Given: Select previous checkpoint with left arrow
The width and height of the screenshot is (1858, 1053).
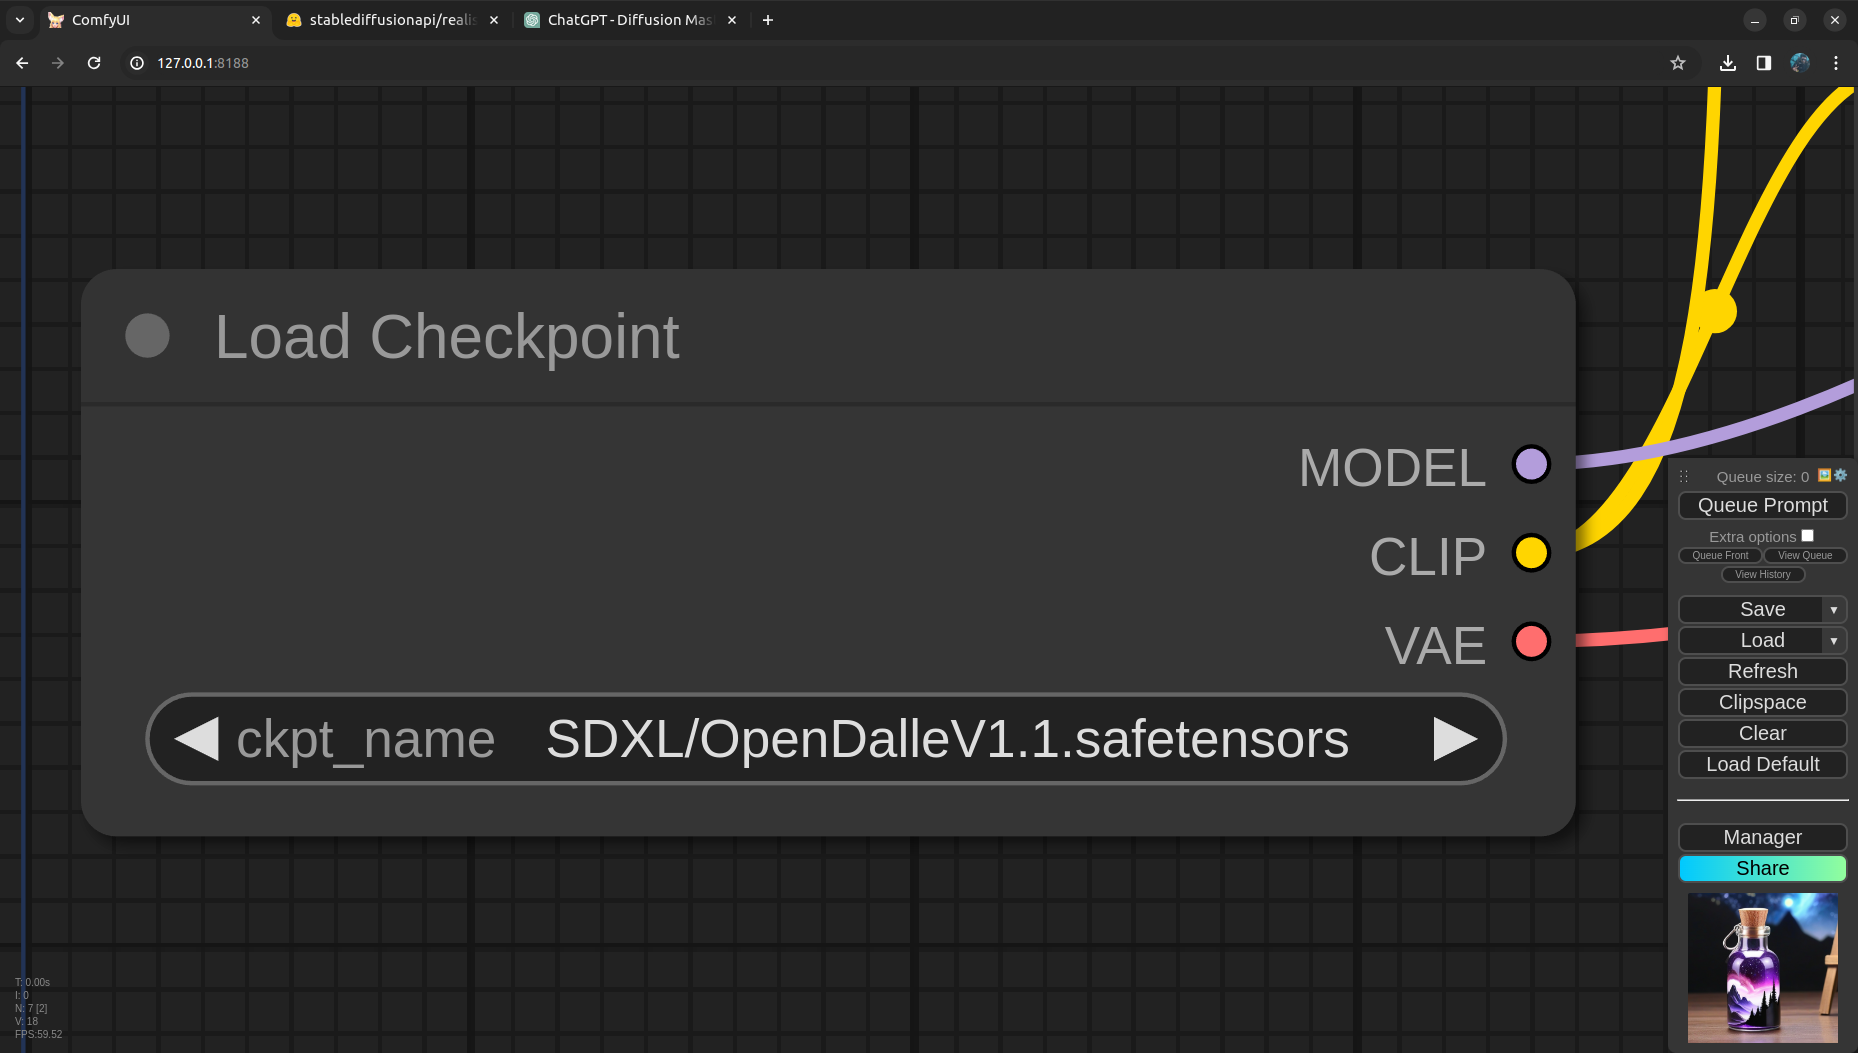Looking at the screenshot, I should pyautogui.click(x=196, y=739).
